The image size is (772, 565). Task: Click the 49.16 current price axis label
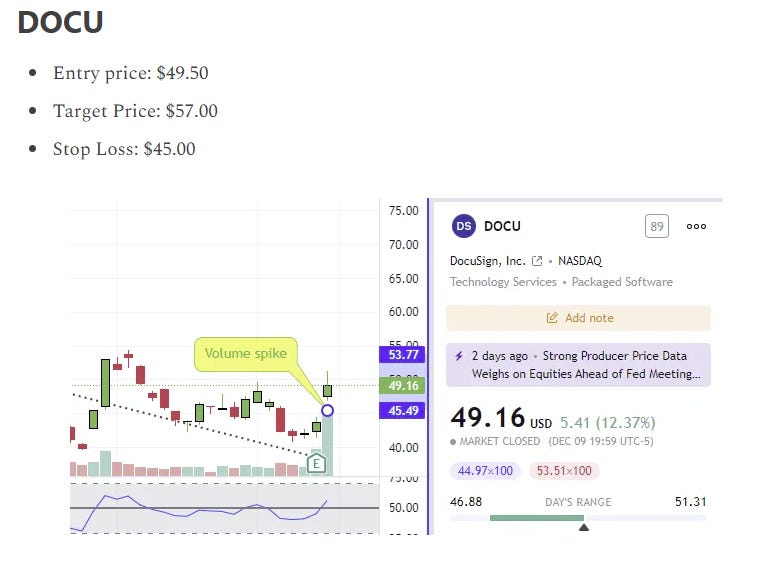pyautogui.click(x=402, y=385)
